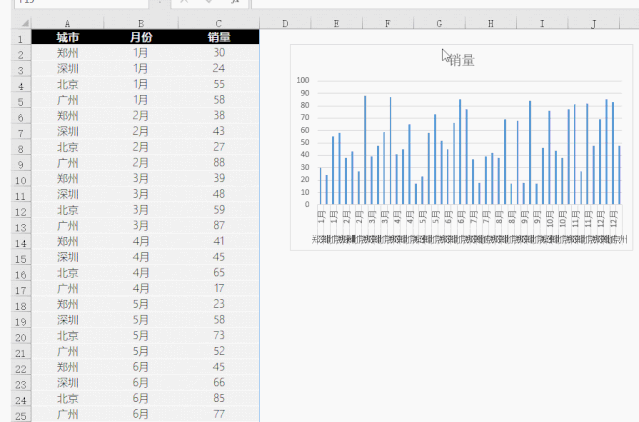Click column F header
Viewport: 639px width, 422px height.
[x=386, y=23]
